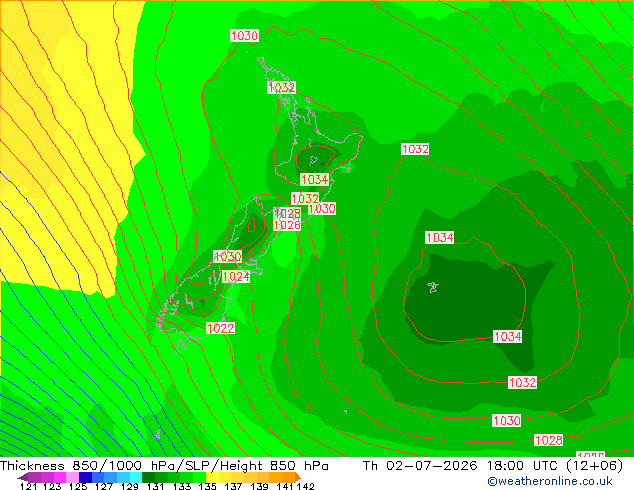Screen dimensions: 634x490
Task: Pick the darkest green legend swatch at 131
Action: pyautogui.click(x=148, y=477)
